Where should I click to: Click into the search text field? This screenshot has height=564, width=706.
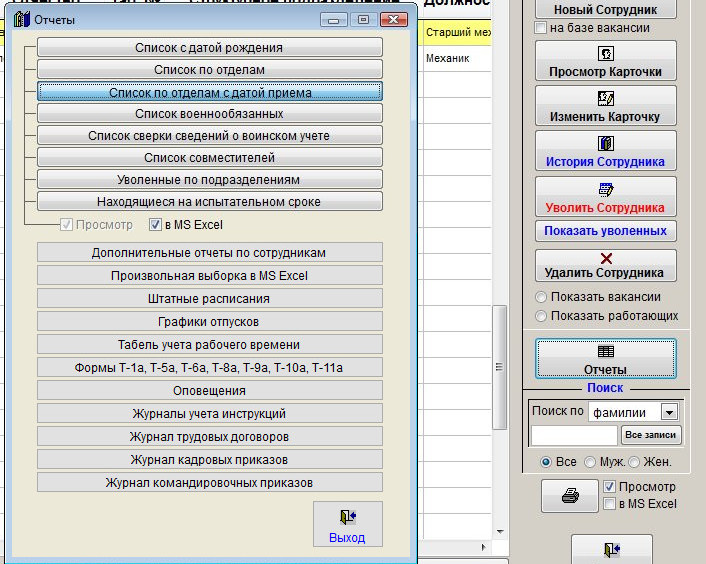click(x=574, y=435)
